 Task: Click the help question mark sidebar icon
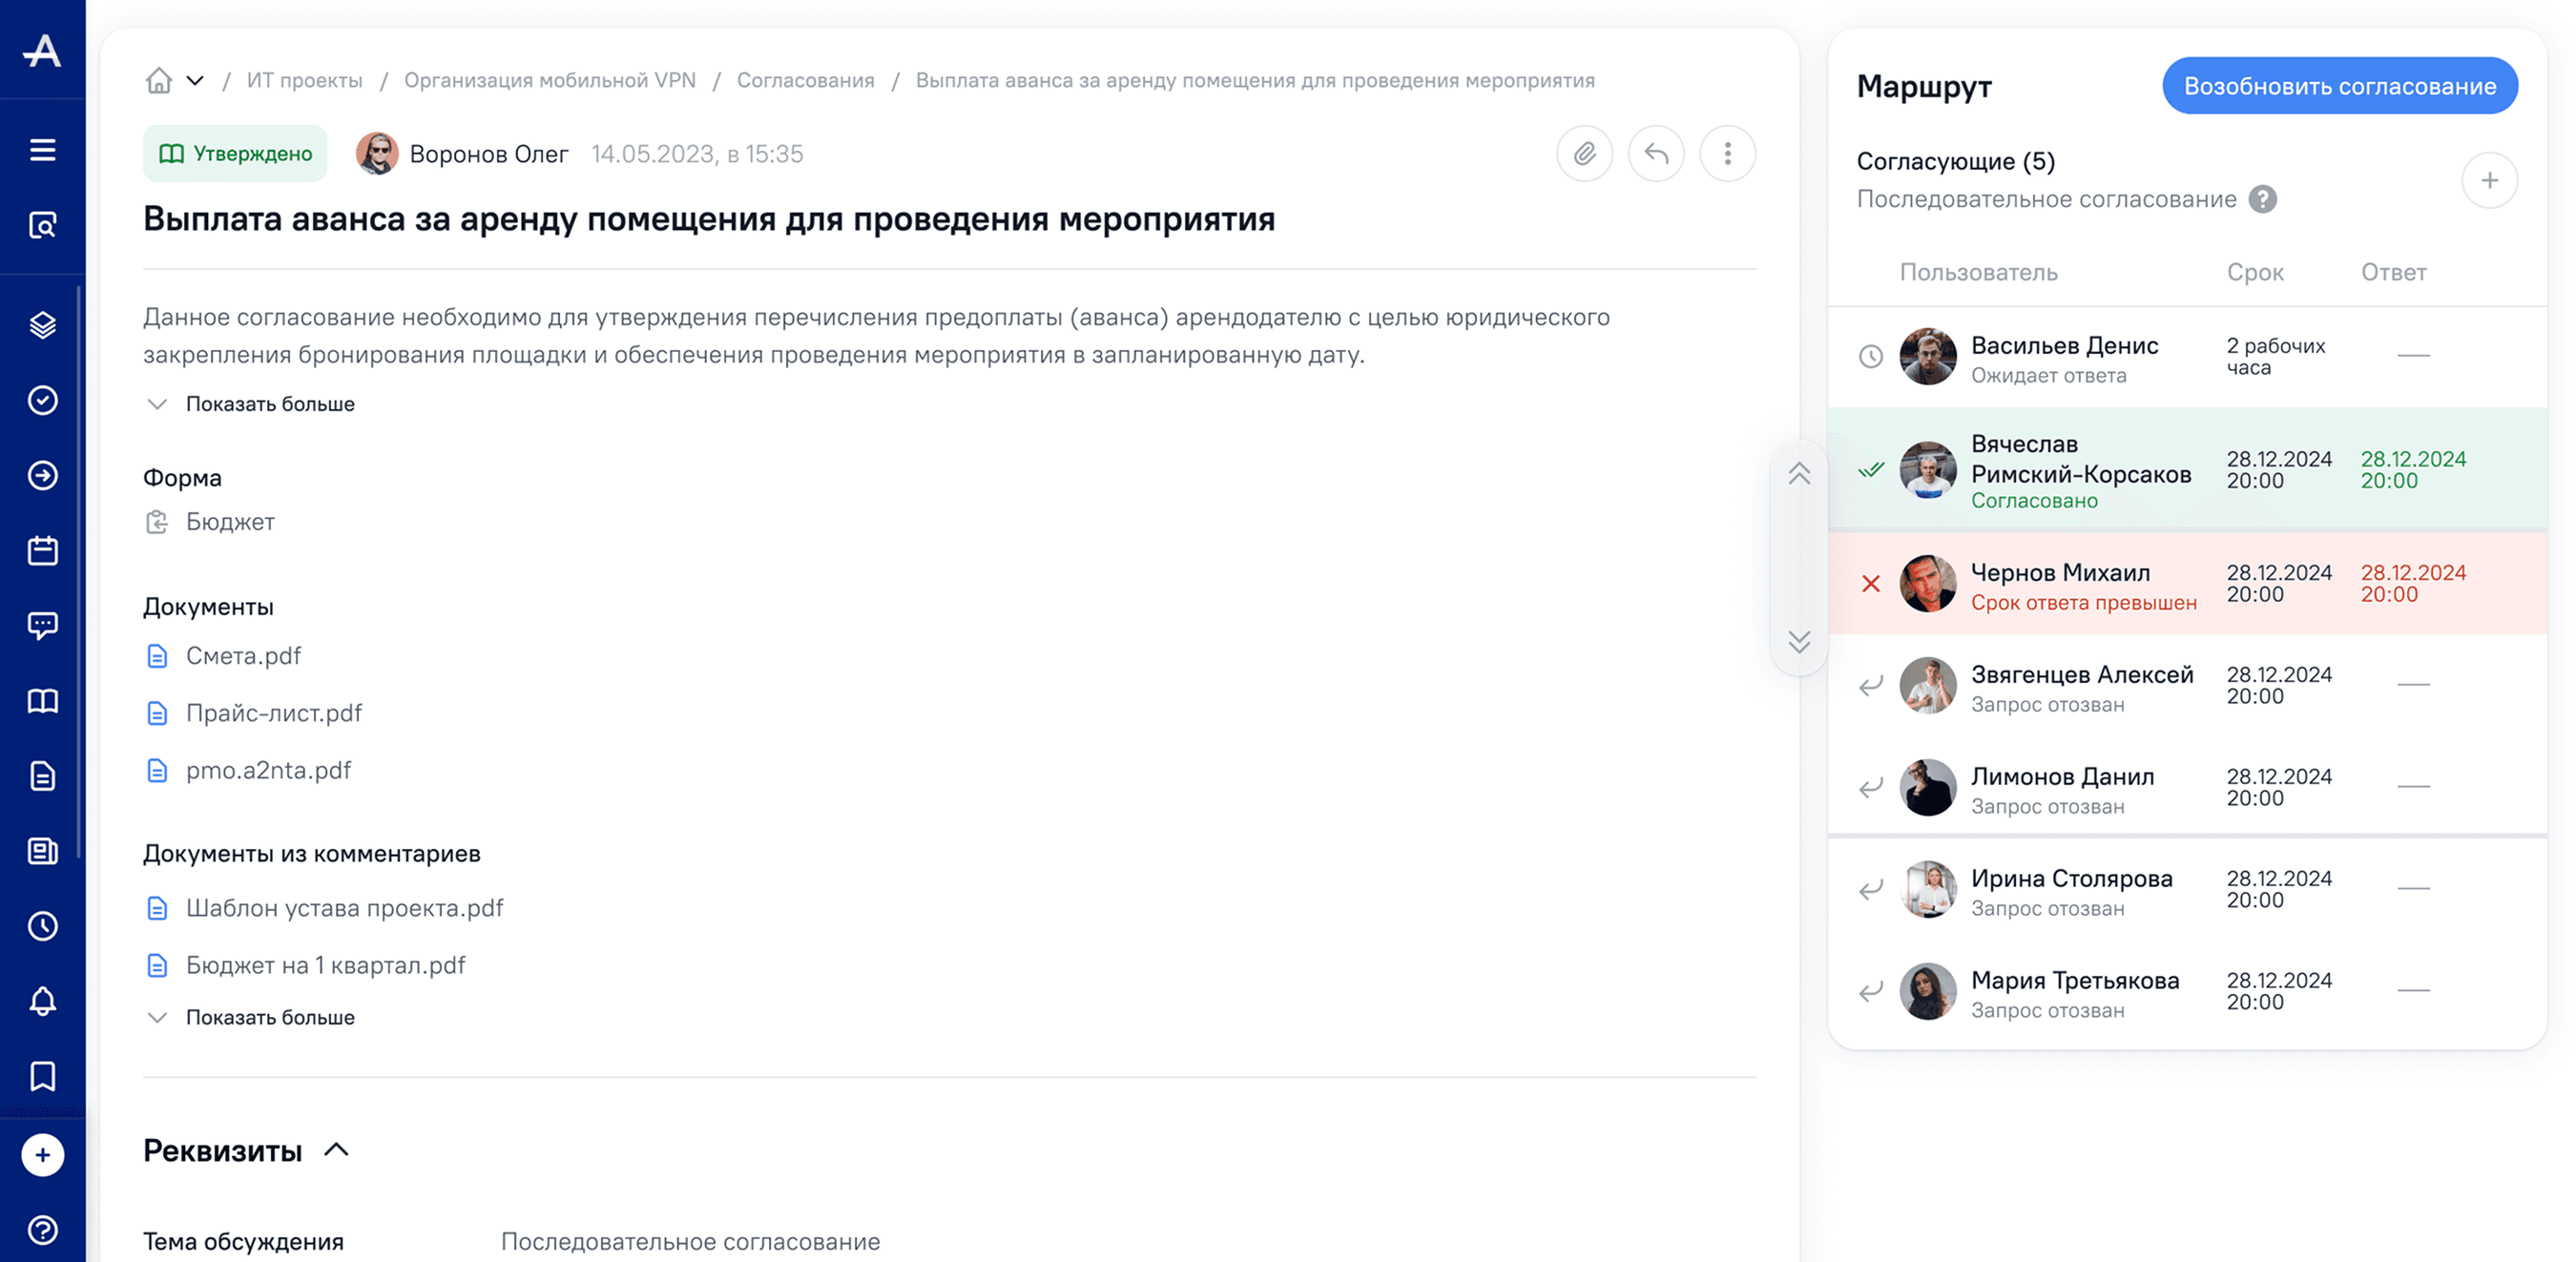tap(42, 1229)
